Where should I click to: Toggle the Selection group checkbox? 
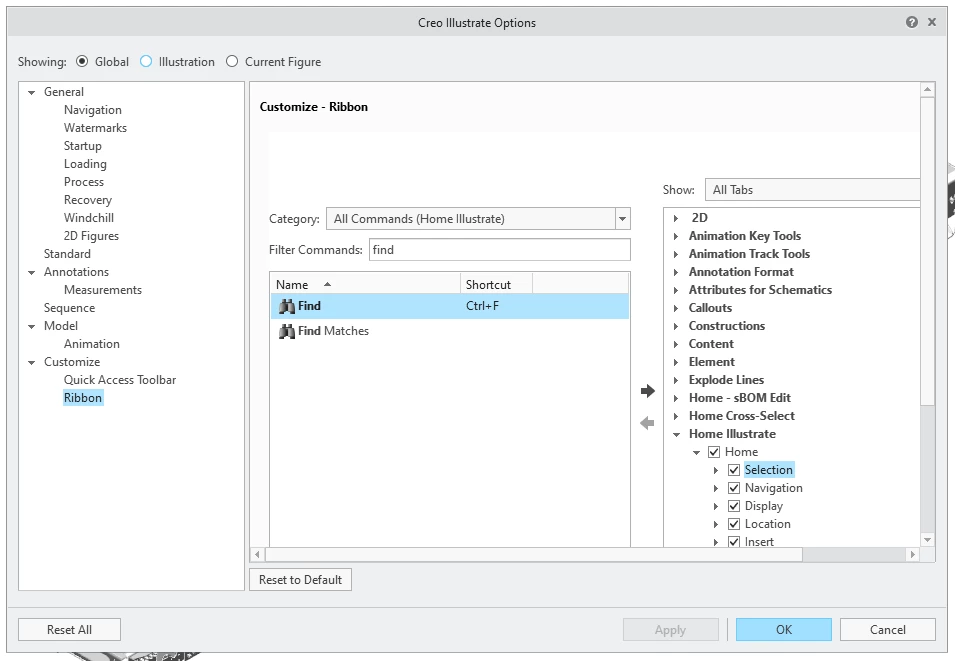tap(734, 470)
